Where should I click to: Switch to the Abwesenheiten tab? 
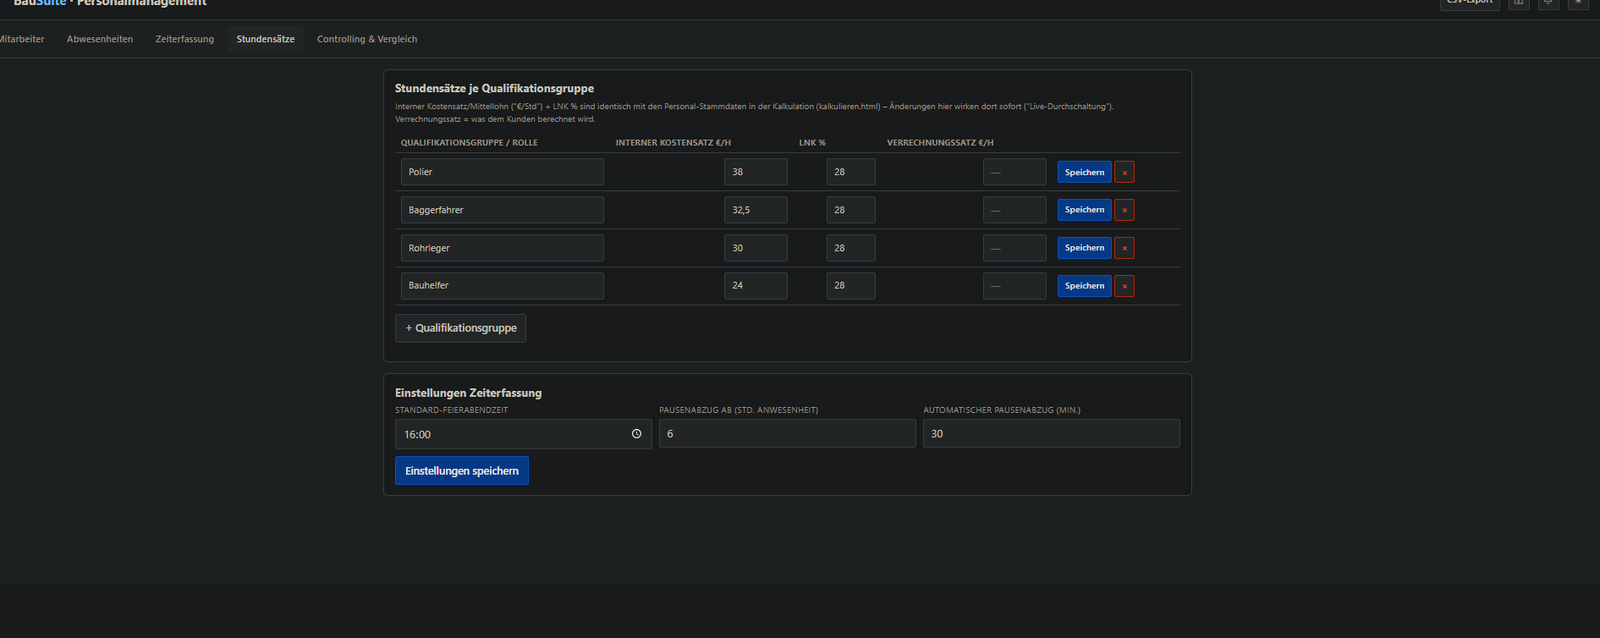click(100, 39)
